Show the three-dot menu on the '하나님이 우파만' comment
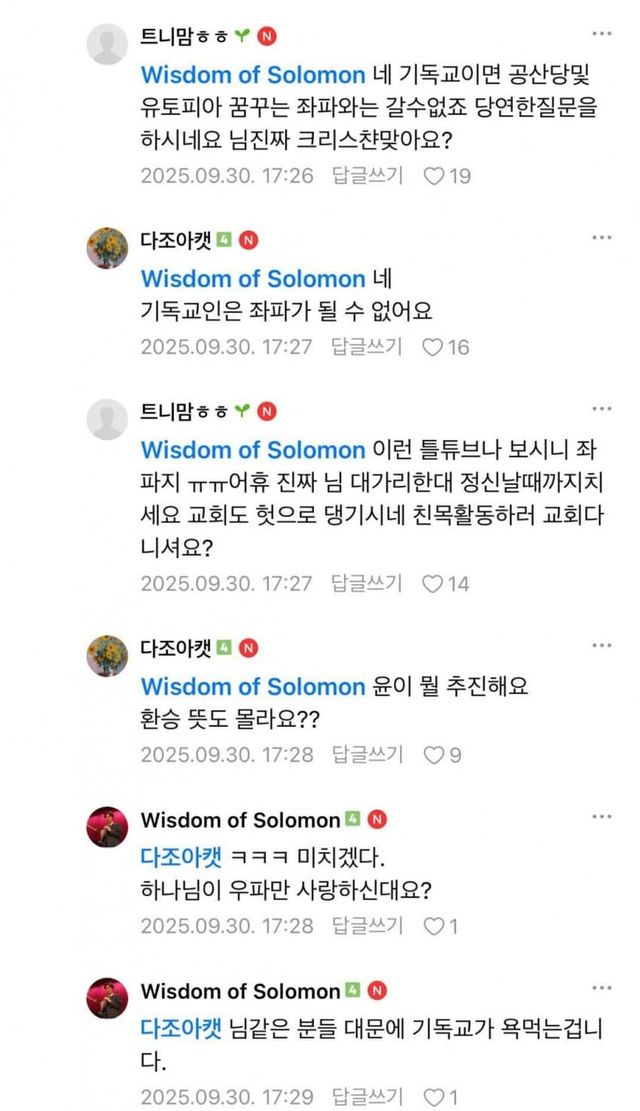The image size is (640, 1111). (601, 816)
